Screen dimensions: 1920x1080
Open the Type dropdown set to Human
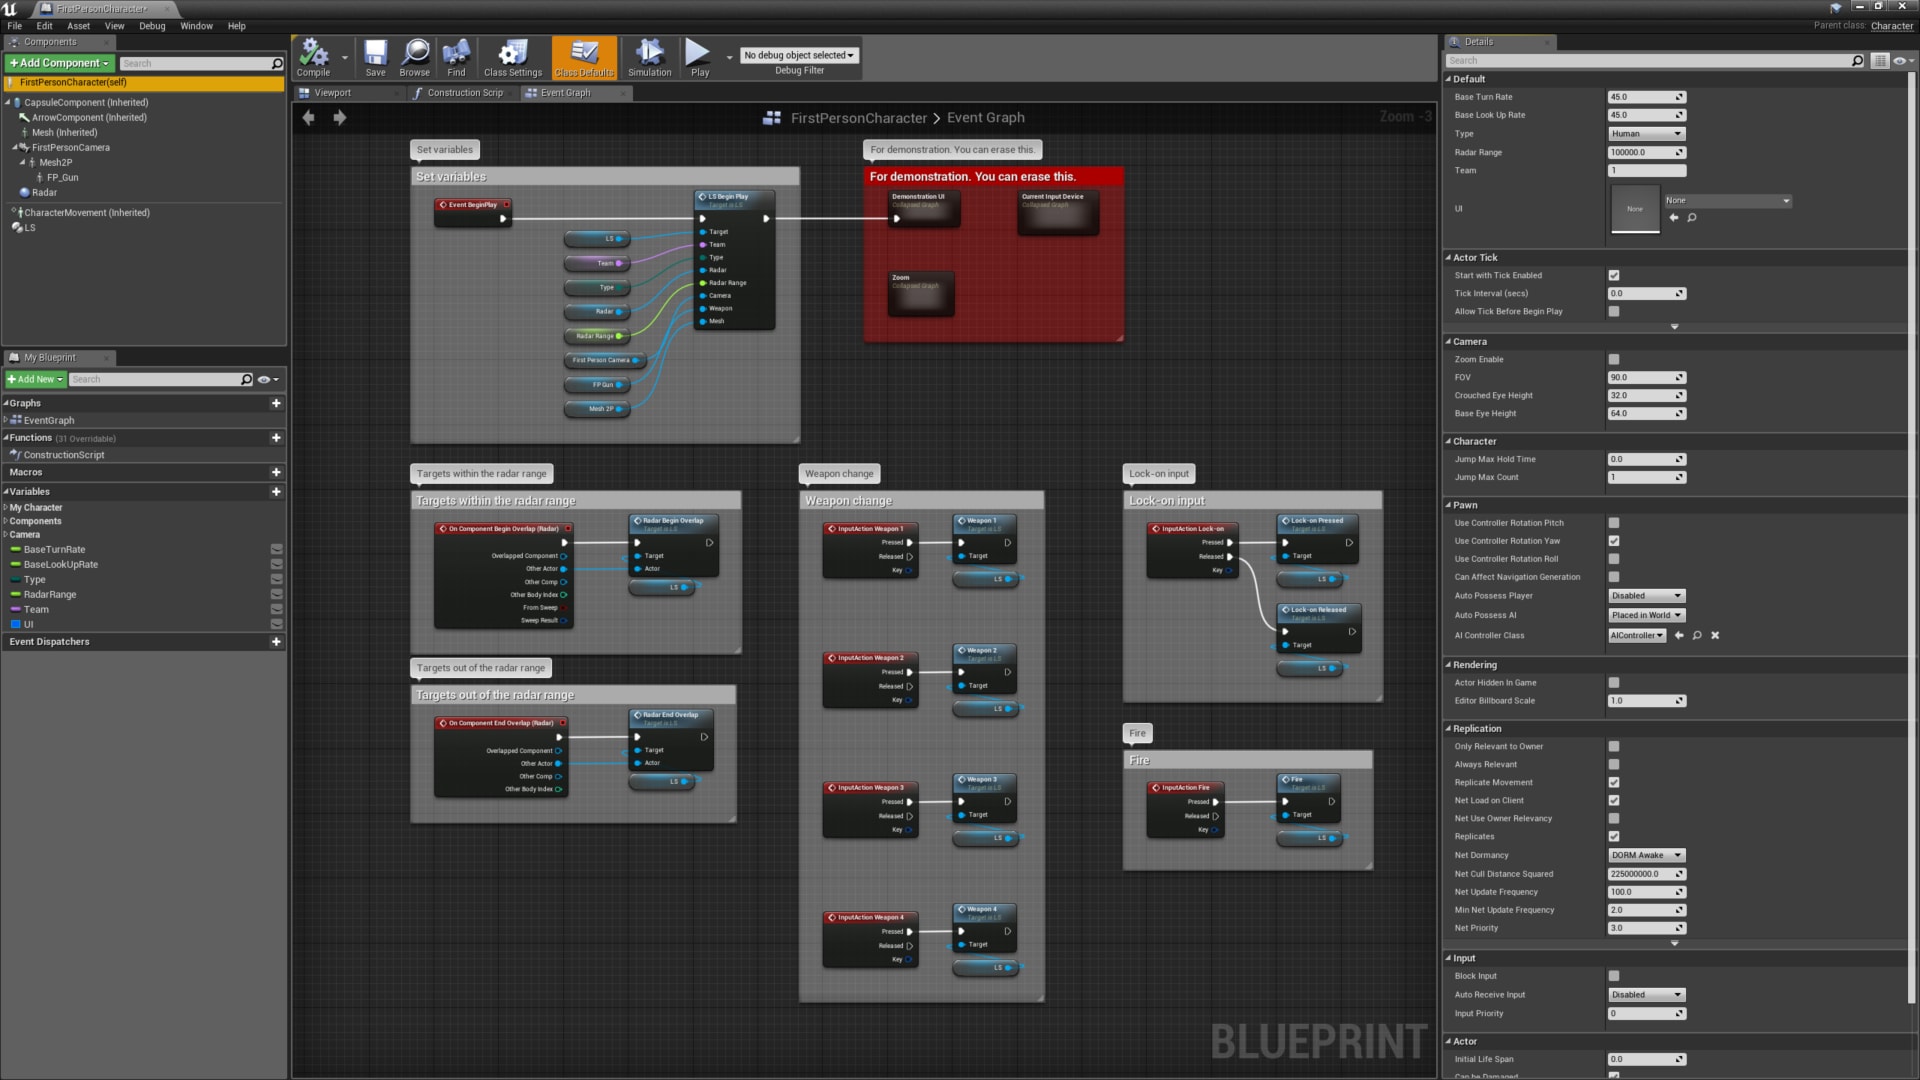(1646, 133)
